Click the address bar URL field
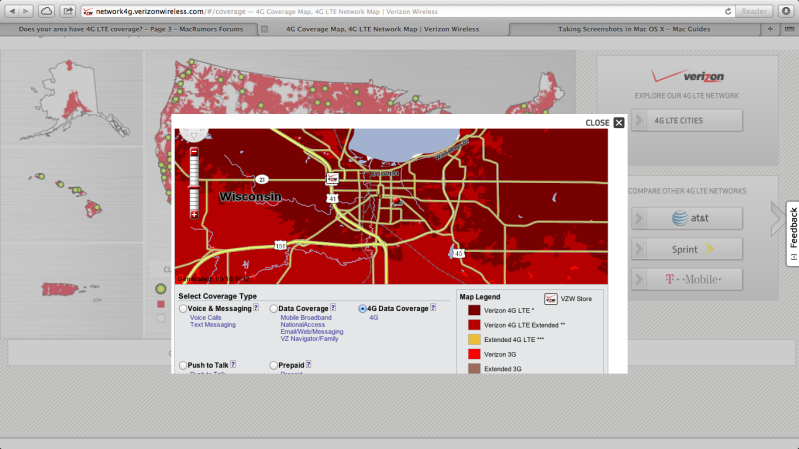 [x=403, y=11]
